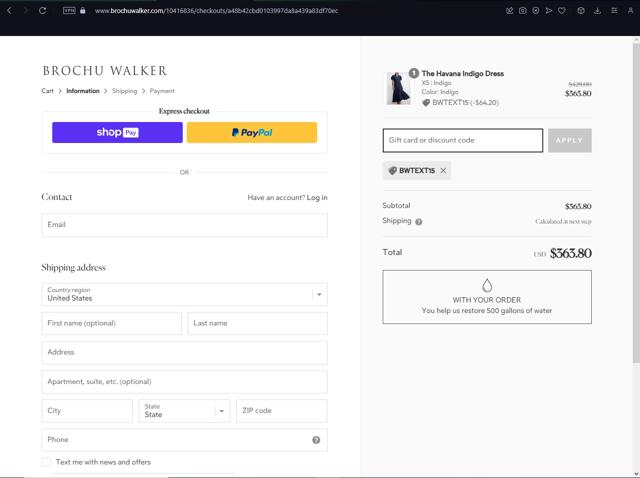The height and width of the screenshot is (478, 640).
Task: Click the $363.80 total amount
Action: click(571, 253)
